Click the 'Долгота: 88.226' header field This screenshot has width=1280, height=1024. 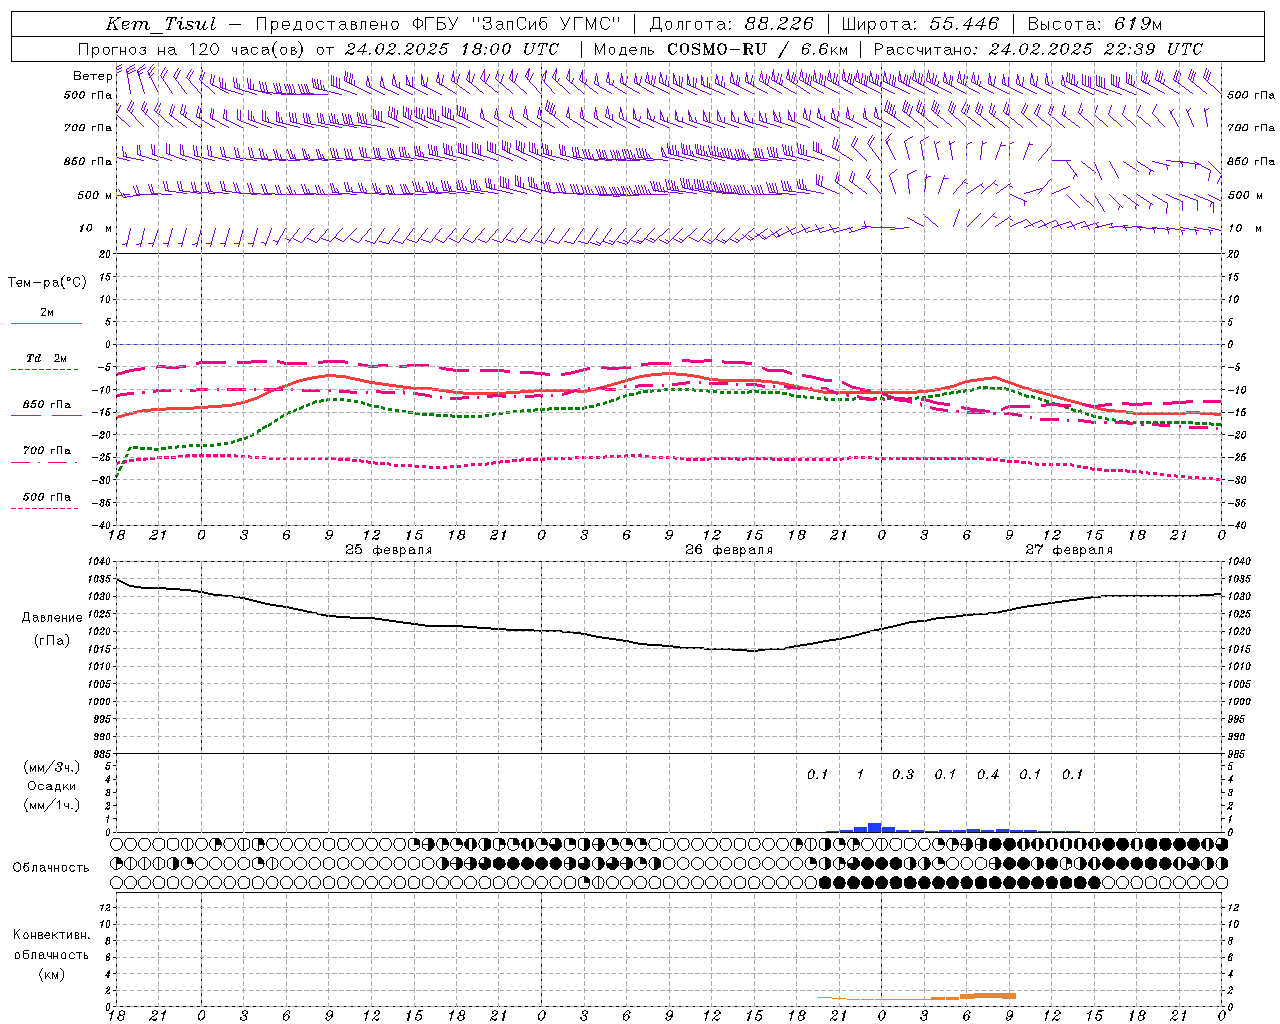[731, 24]
